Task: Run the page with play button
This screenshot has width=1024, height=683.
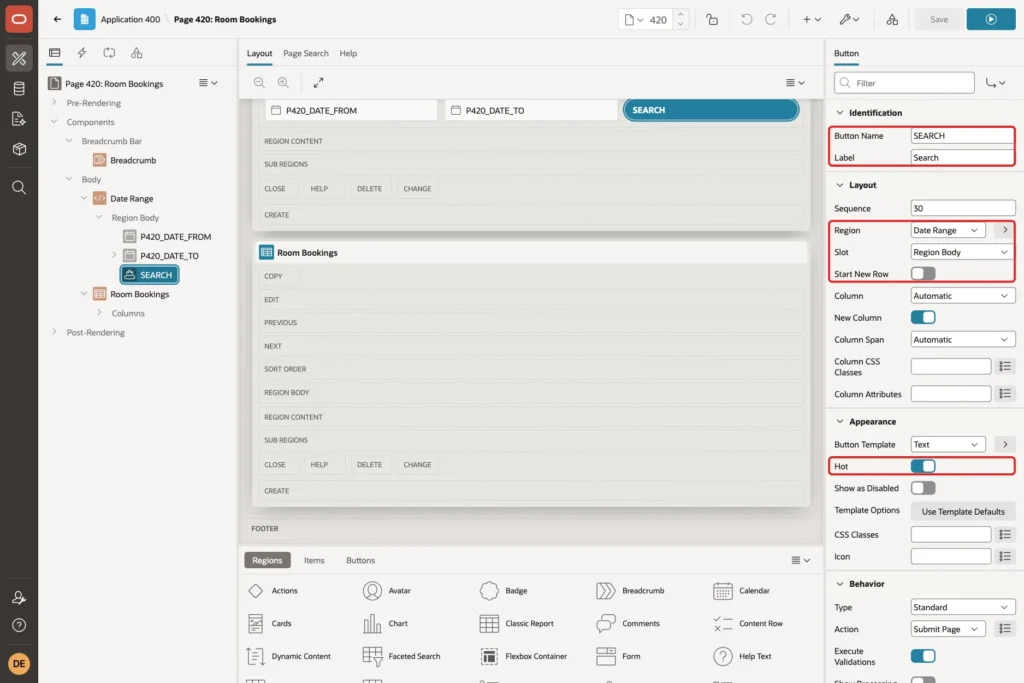Action: [x=991, y=19]
